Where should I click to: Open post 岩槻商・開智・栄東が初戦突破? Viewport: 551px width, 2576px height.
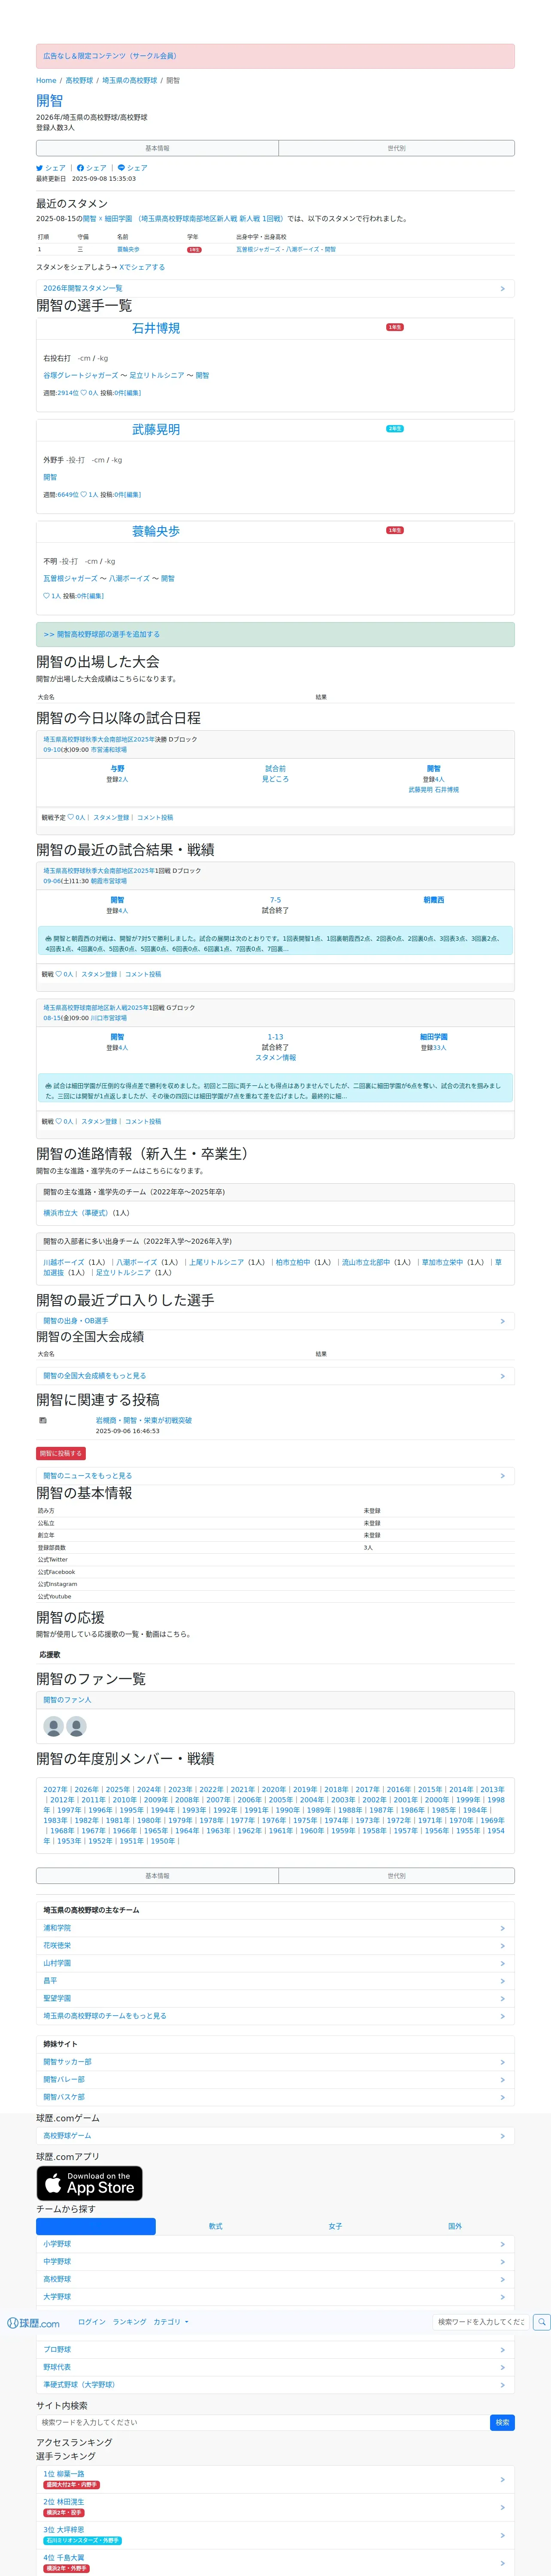(x=144, y=1420)
